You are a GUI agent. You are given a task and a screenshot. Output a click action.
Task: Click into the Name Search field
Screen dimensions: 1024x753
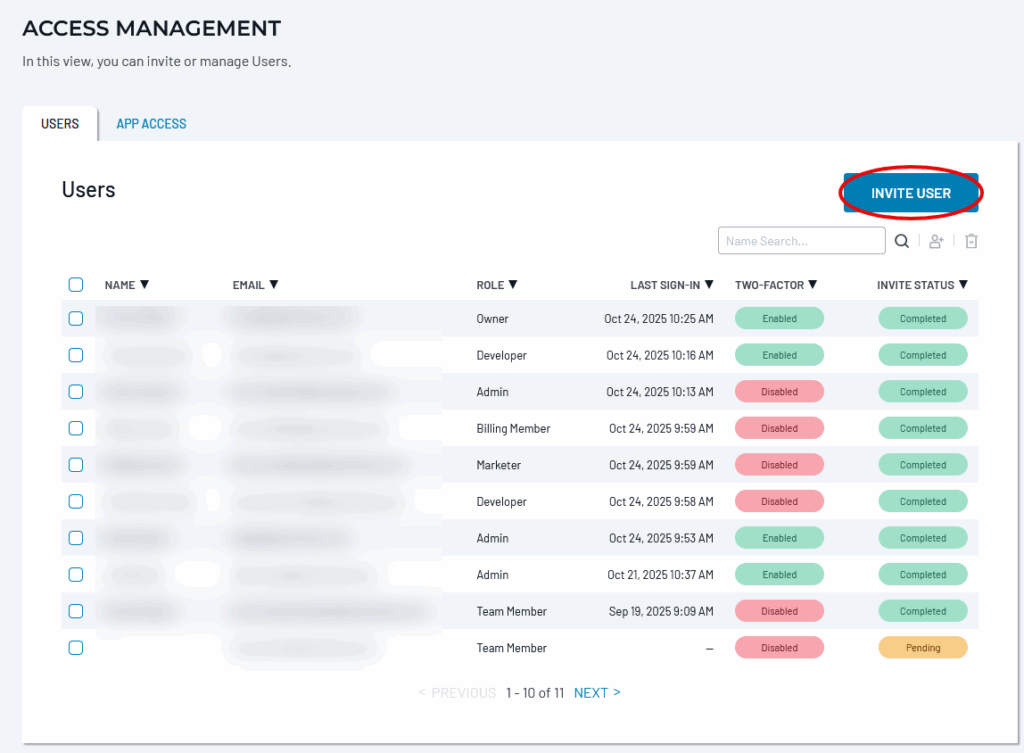pyautogui.click(x=801, y=241)
